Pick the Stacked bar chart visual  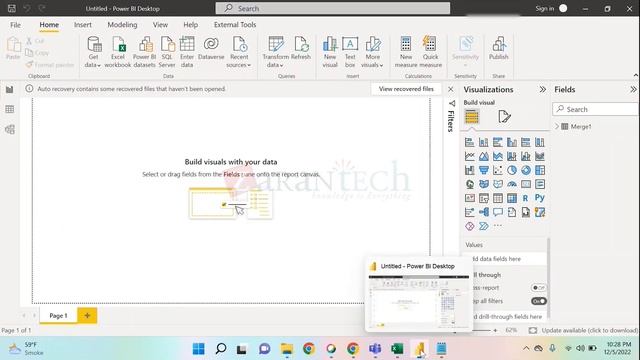coord(470,142)
